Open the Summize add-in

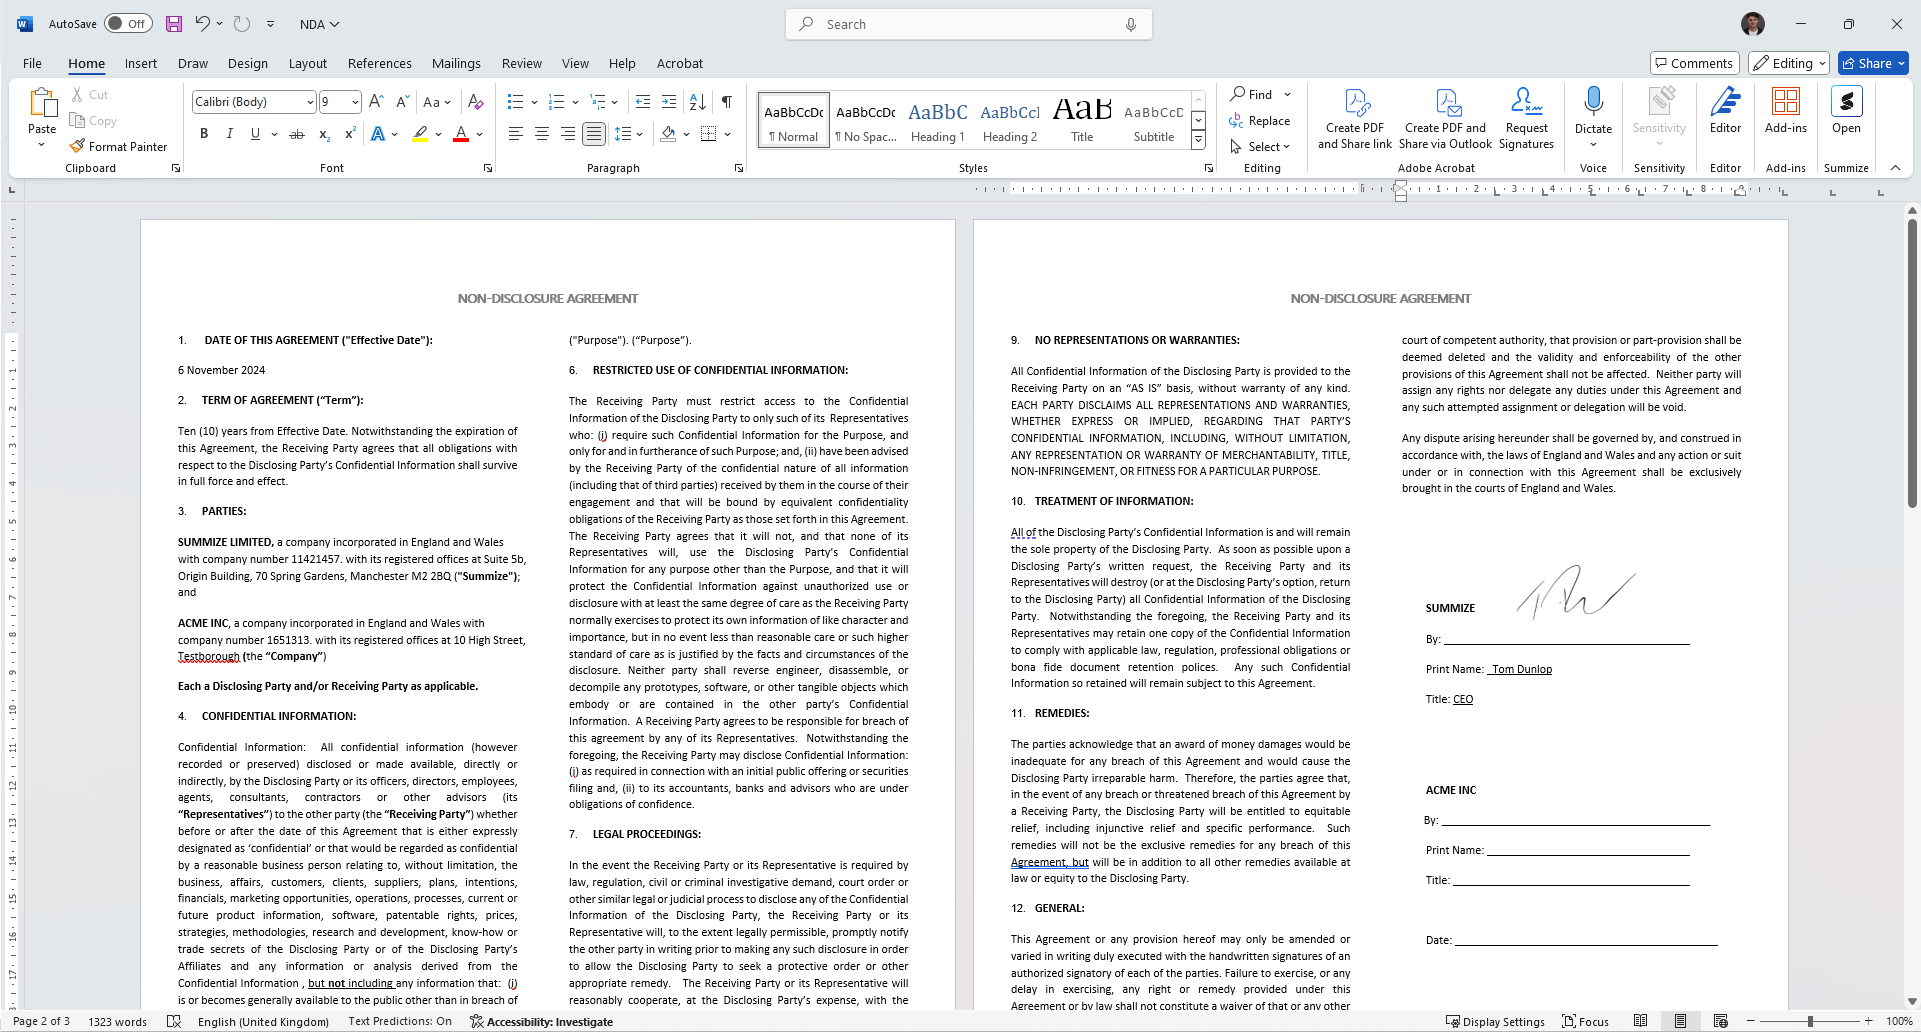tap(1846, 110)
